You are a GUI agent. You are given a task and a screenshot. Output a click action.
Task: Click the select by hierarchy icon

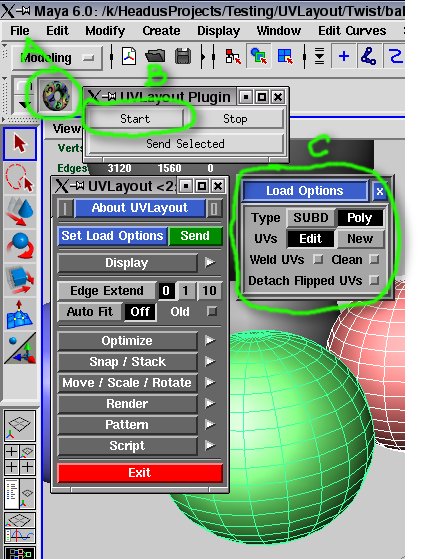click(233, 56)
